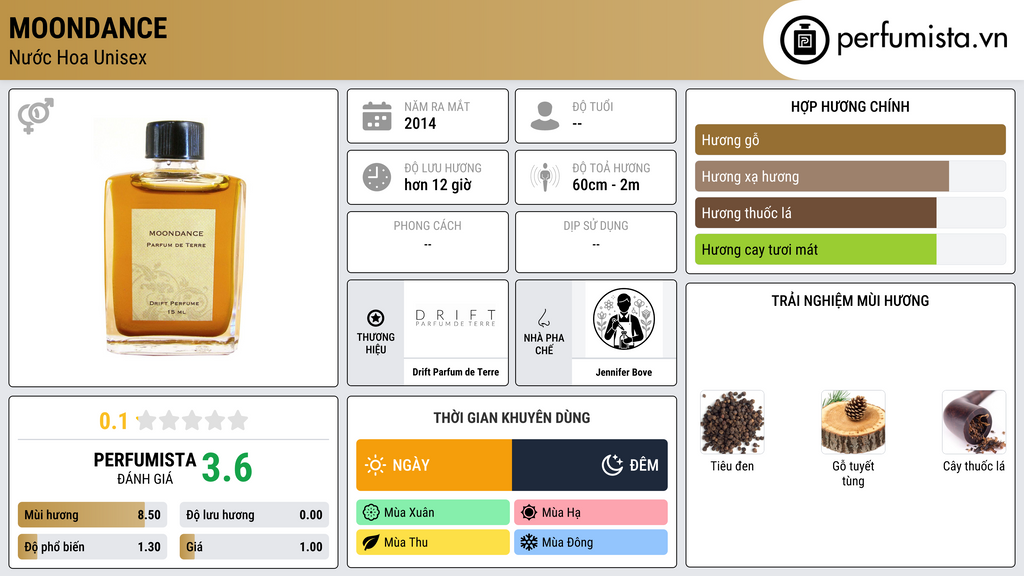
Task: Select the Mùa Xuân season button
Action: click(x=433, y=513)
